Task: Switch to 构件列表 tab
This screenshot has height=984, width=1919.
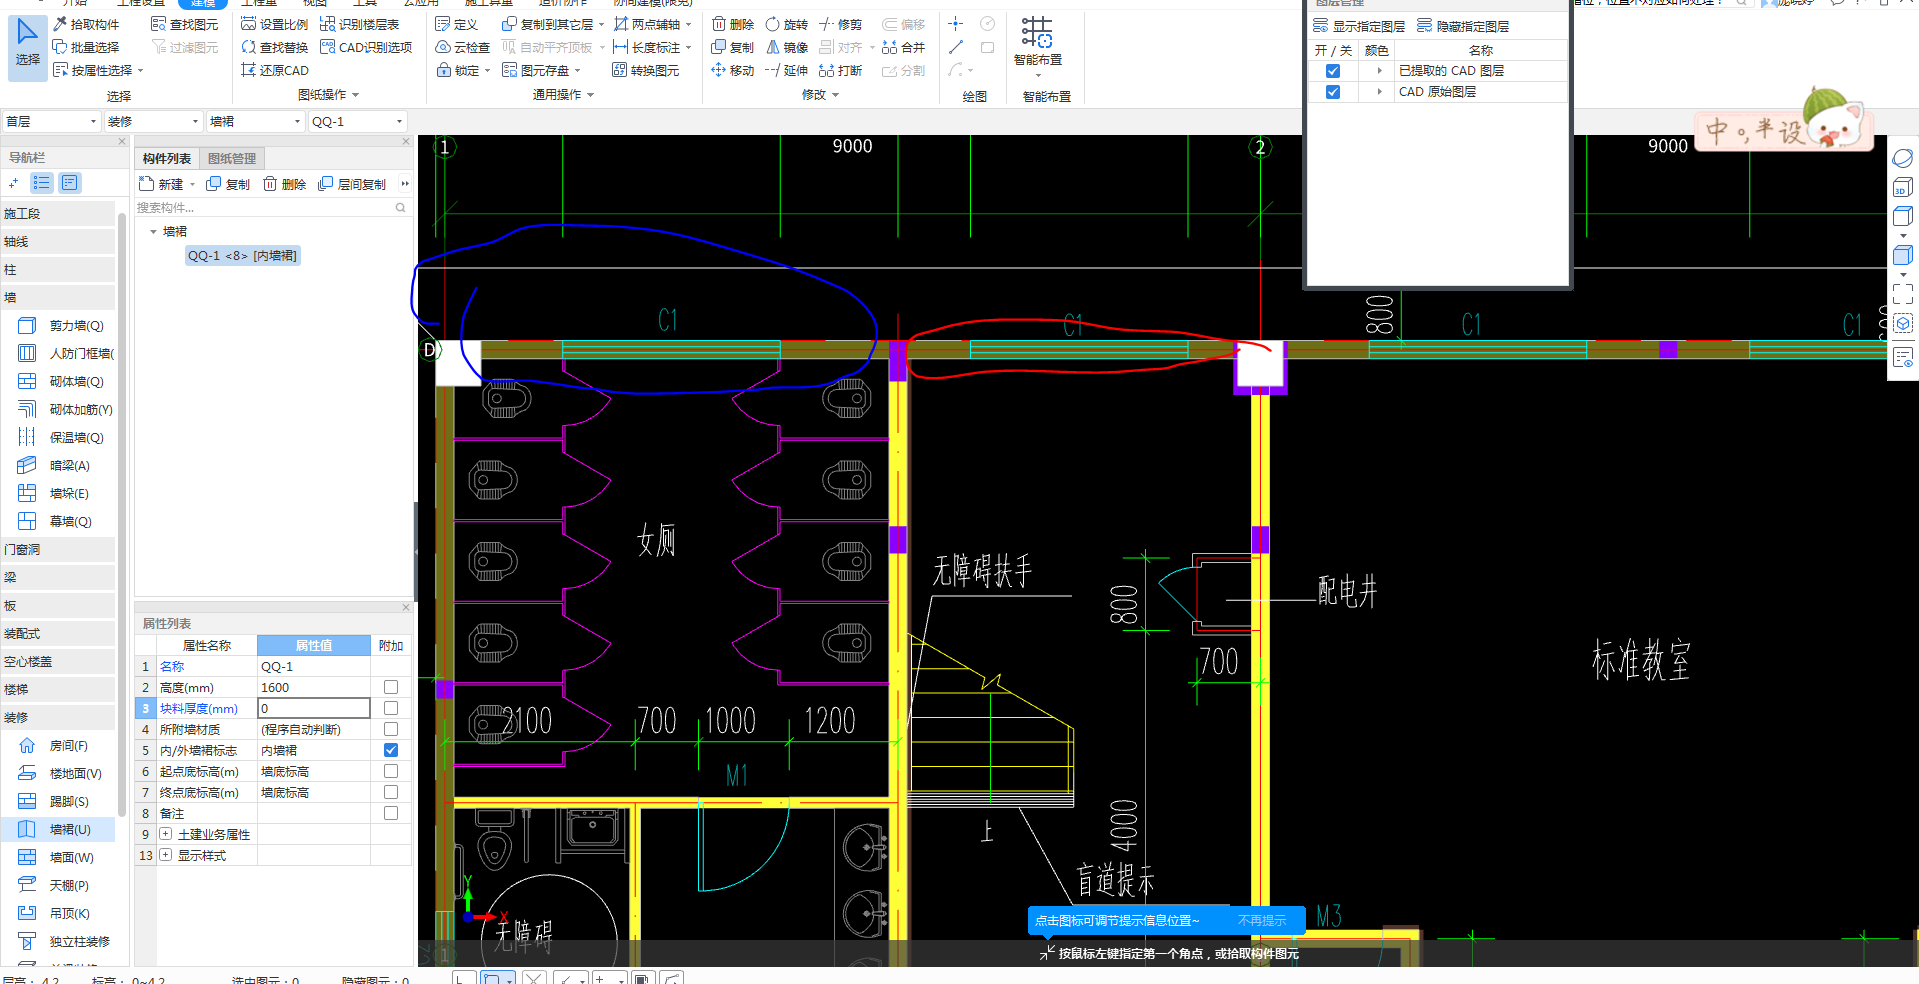Action: coord(166,158)
